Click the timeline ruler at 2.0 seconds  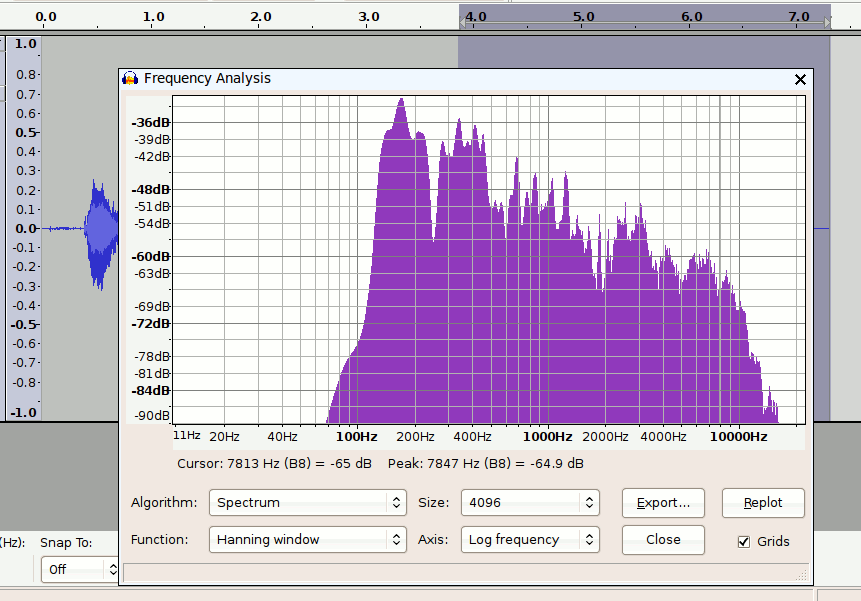261,17
